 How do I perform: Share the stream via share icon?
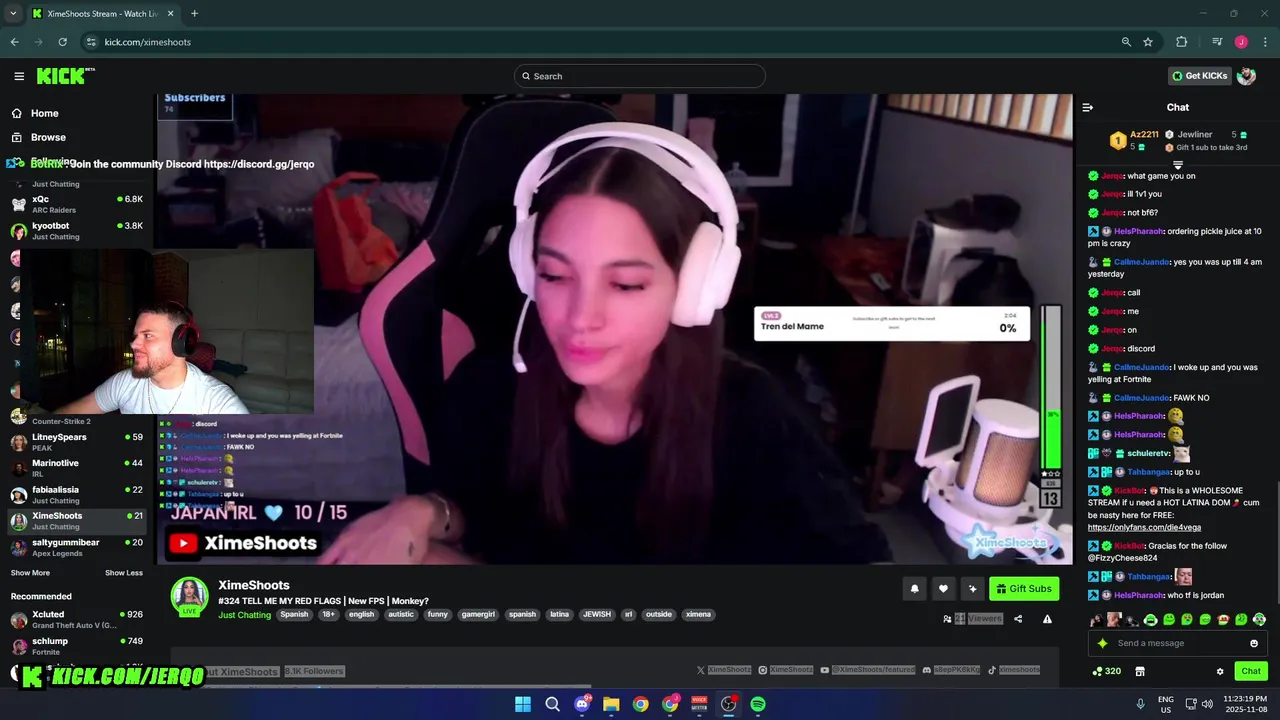[x=1018, y=619]
